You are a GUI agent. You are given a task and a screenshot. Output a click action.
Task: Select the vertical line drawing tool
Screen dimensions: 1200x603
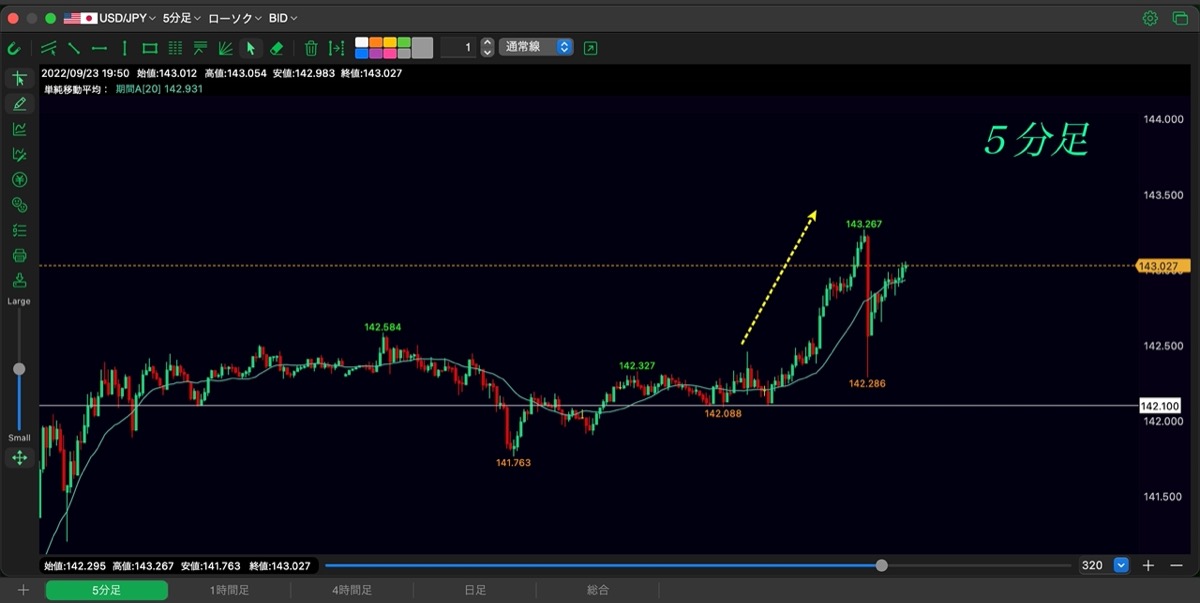point(124,47)
